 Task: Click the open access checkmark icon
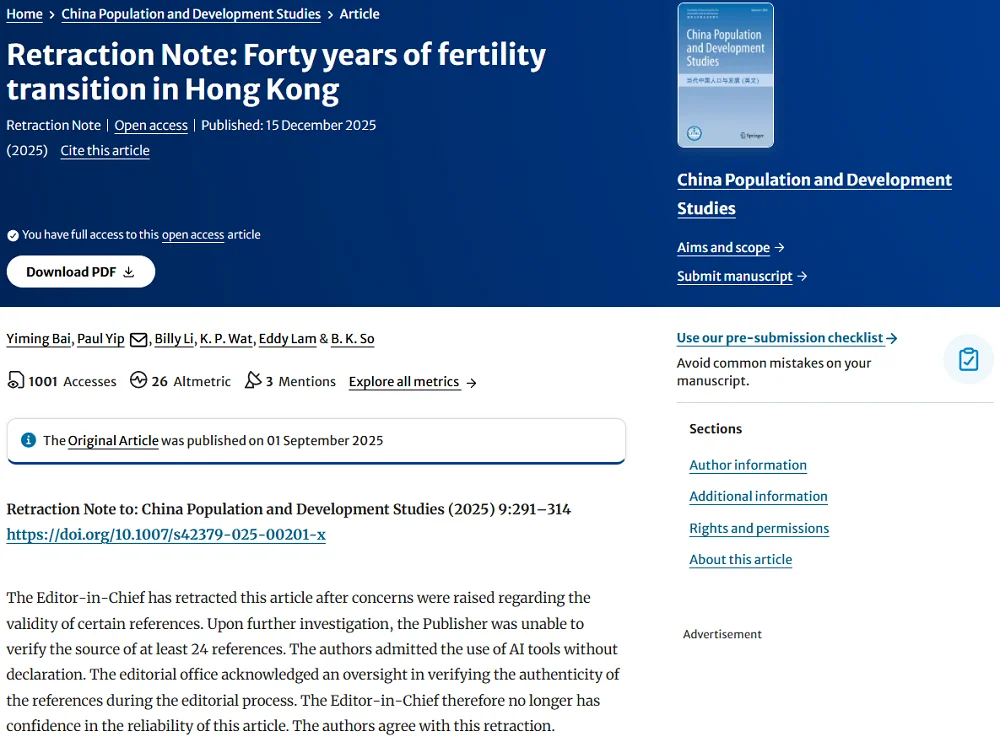coord(13,235)
